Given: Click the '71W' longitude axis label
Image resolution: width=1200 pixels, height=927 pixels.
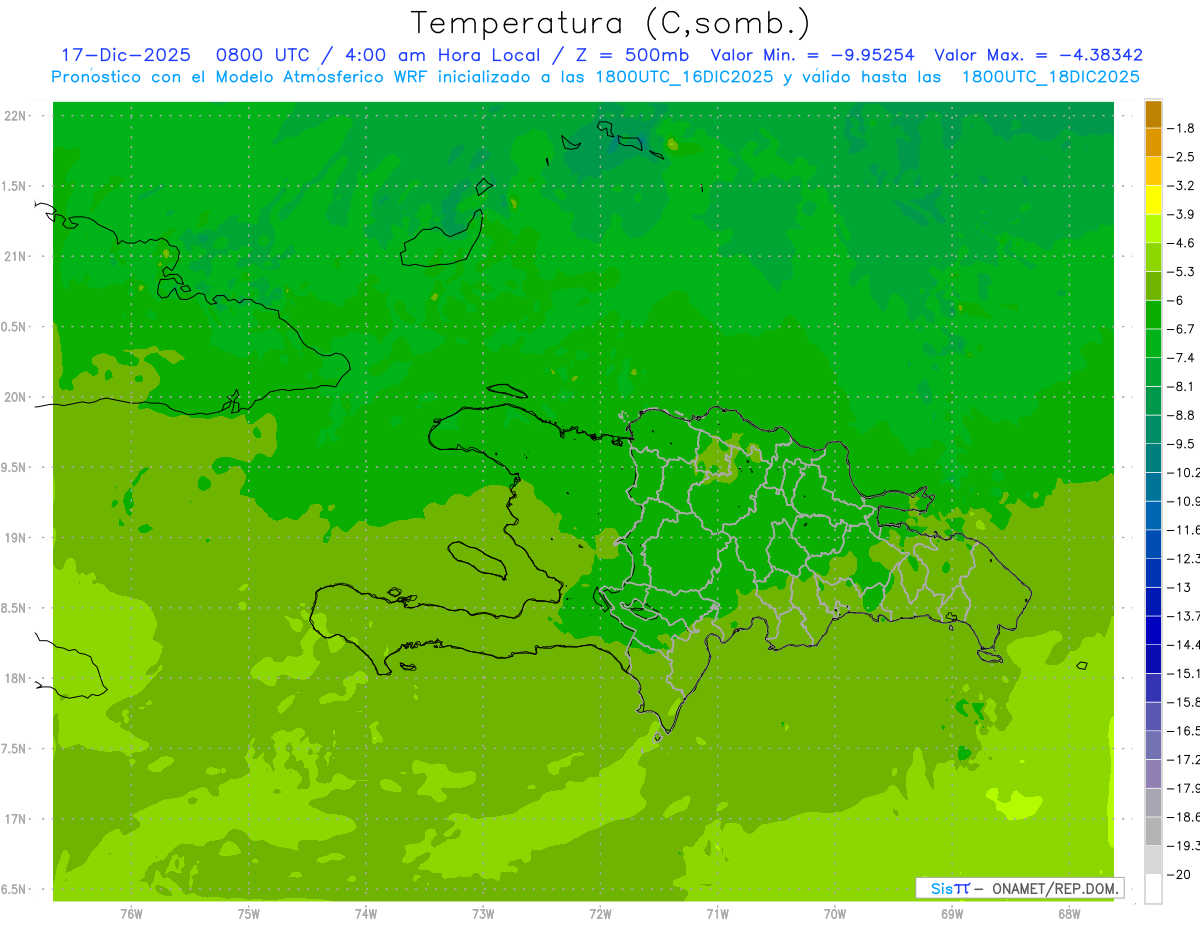Looking at the screenshot, I should point(718,914).
